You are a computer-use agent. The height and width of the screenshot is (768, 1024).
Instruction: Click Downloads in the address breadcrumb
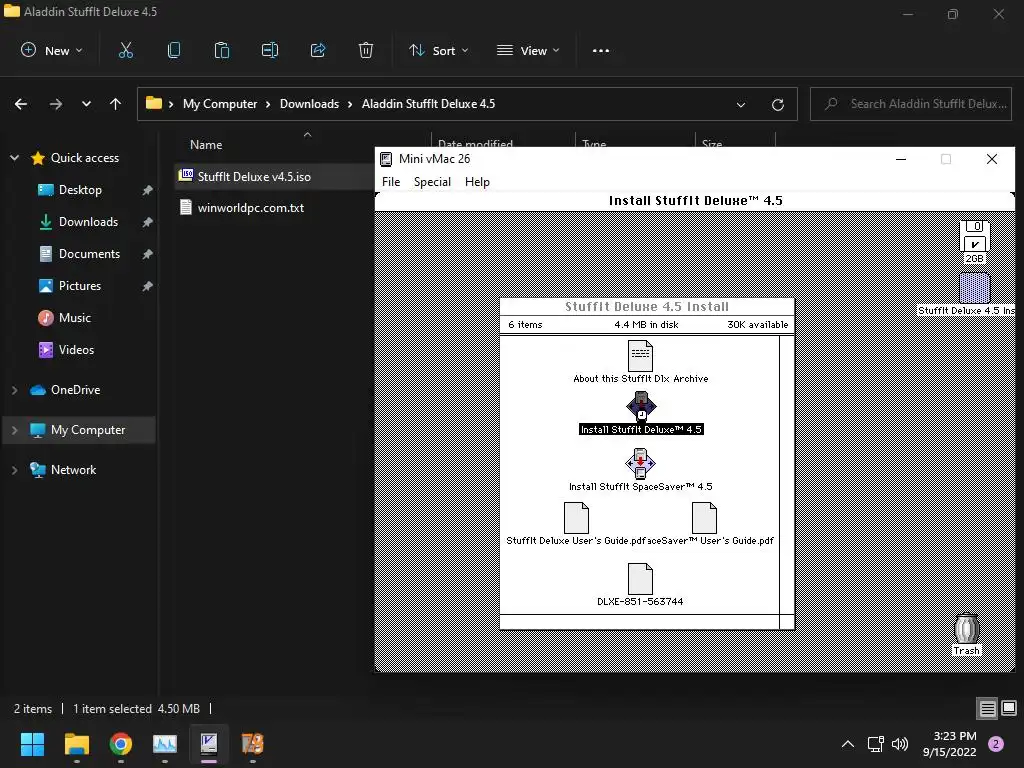310,104
